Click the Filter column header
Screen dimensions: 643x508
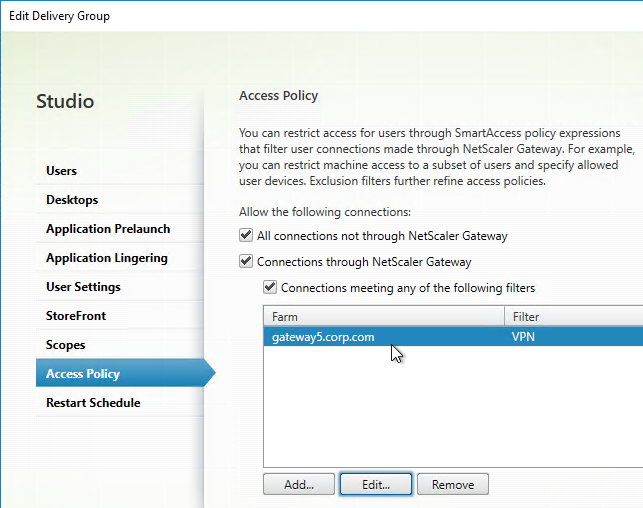(x=574, y=317)
